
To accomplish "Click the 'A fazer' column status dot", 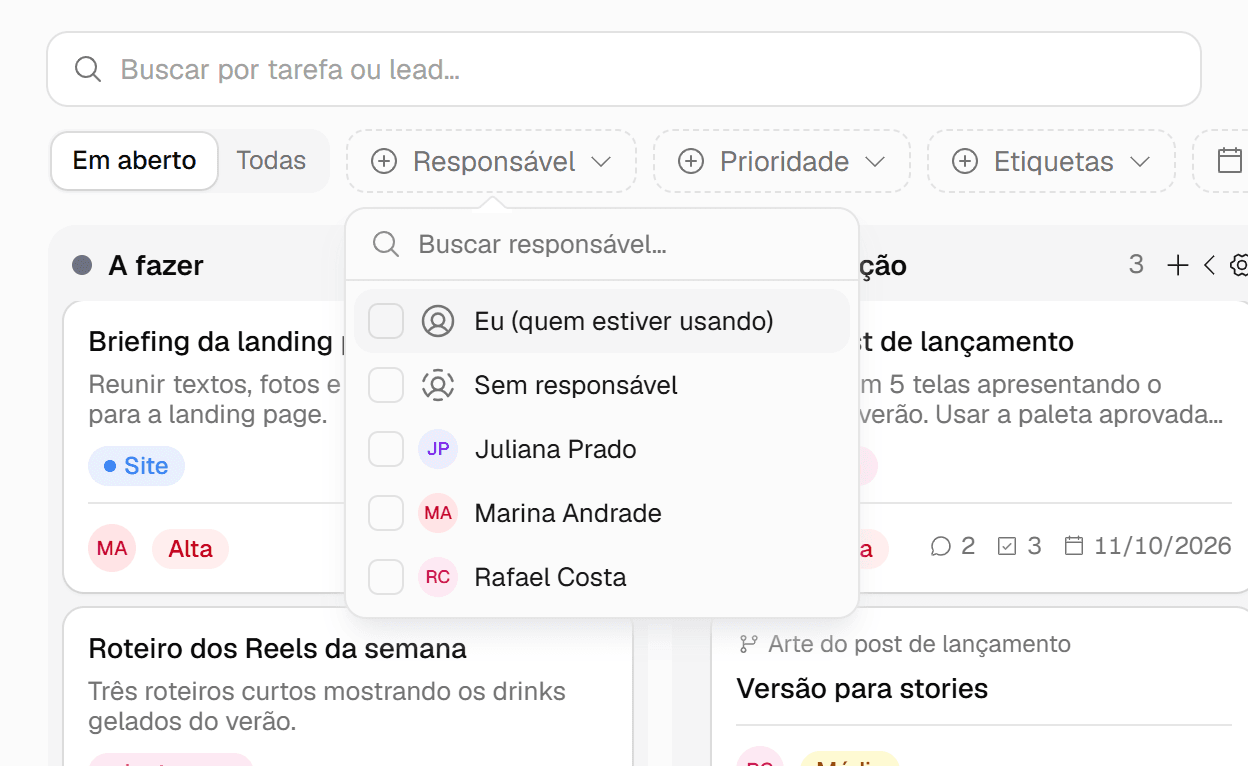I will pos(82,265).
